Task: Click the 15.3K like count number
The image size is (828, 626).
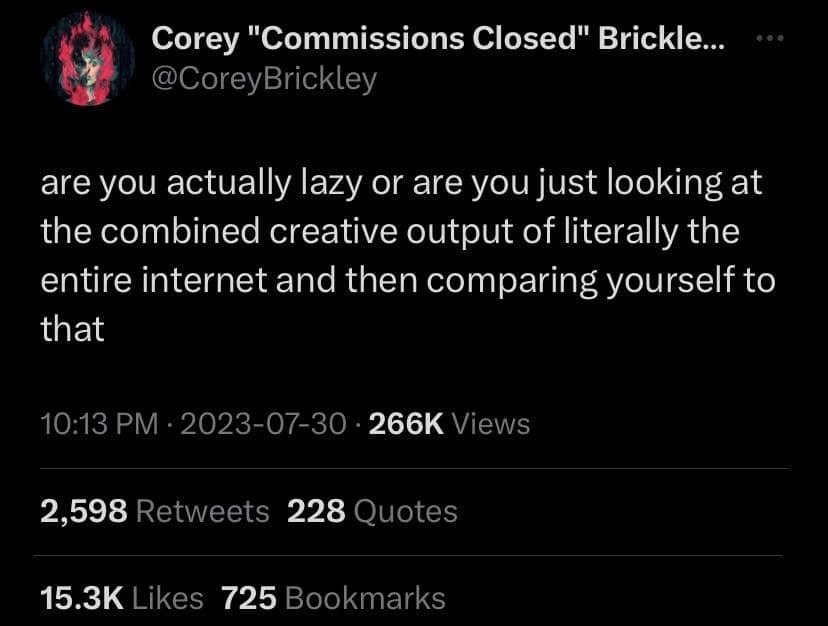Action: (x=81, y=598)
